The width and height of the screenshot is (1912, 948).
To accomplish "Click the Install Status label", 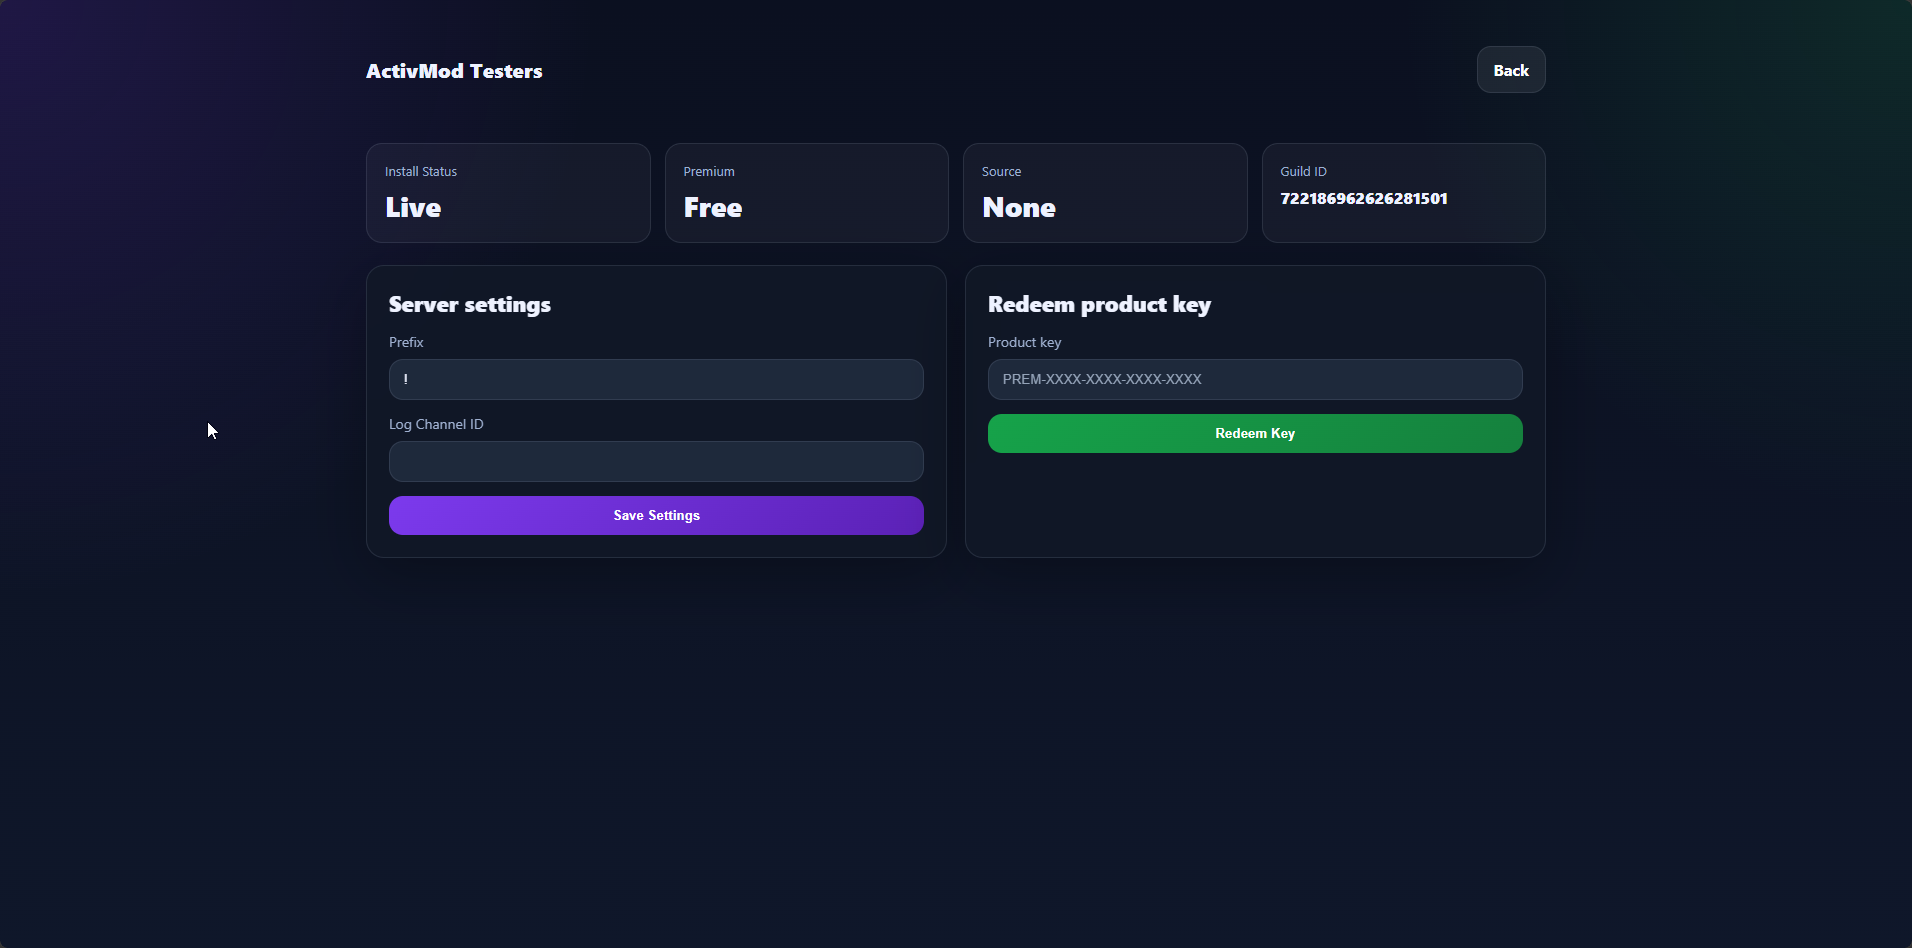I will pyautogui.click(x=421, y=172).
